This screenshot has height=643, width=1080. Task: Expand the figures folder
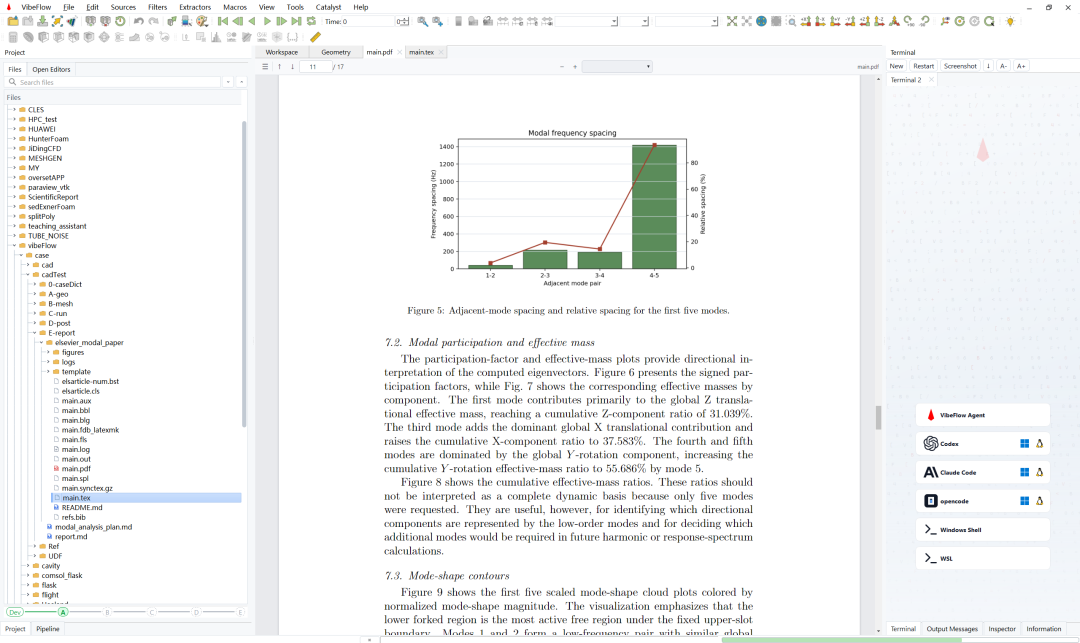pyautogui.click(x=48, y=352)
